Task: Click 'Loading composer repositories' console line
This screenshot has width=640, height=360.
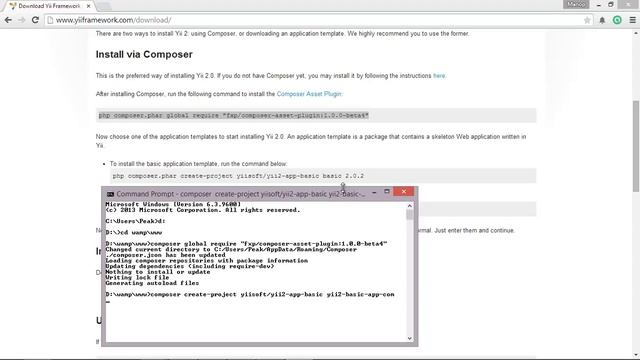Action: point(207,260)
